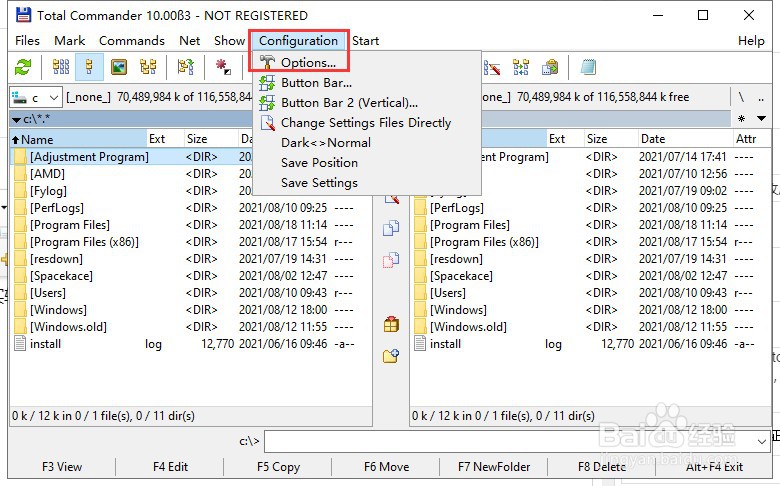Click the F7 NewFolder button
780x486 pixels.
494,467
